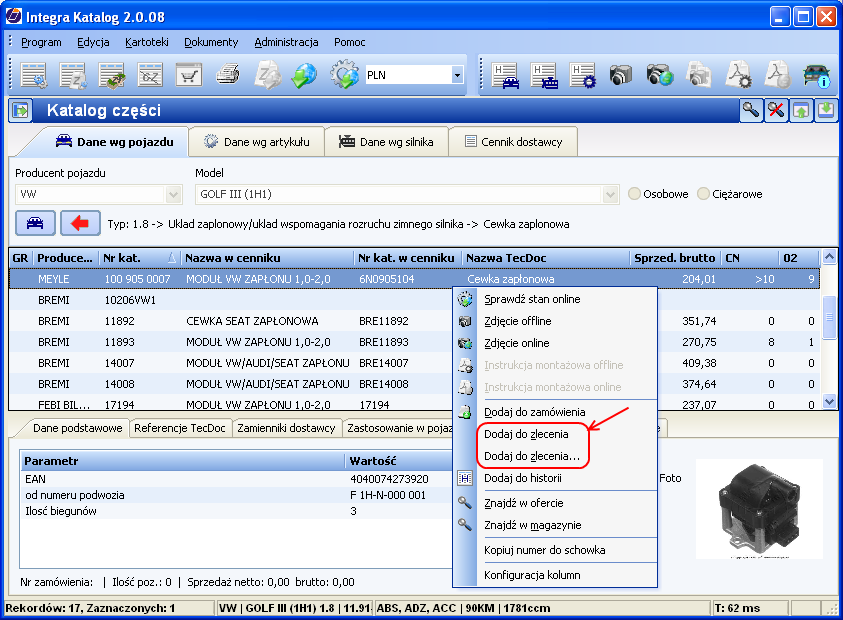Open the Dokumenty menu
This screenshot has width=843, height=620.
point(211,42)
